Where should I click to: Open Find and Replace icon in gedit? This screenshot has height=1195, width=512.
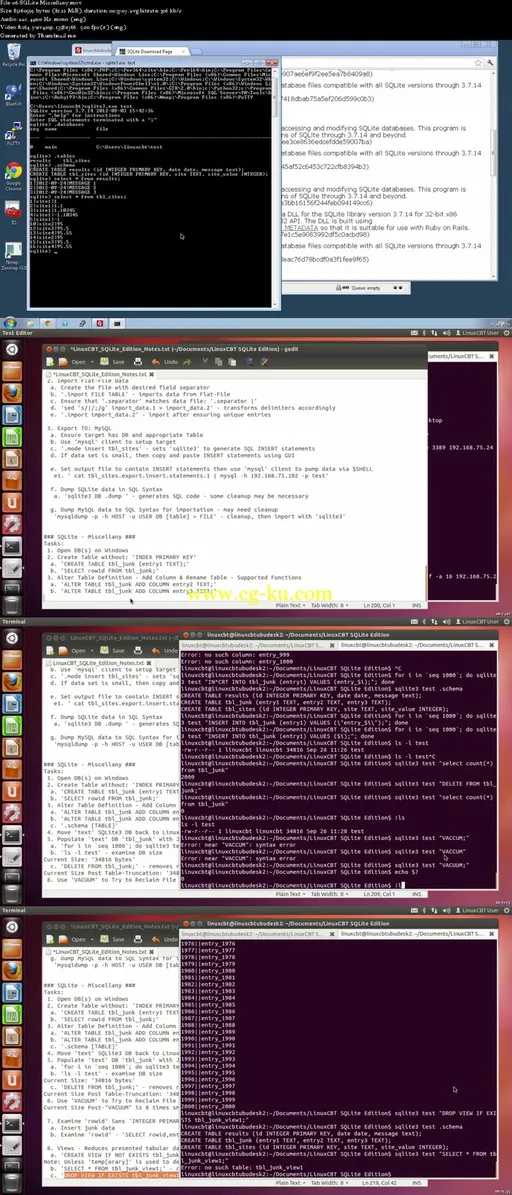pos(264,362)
